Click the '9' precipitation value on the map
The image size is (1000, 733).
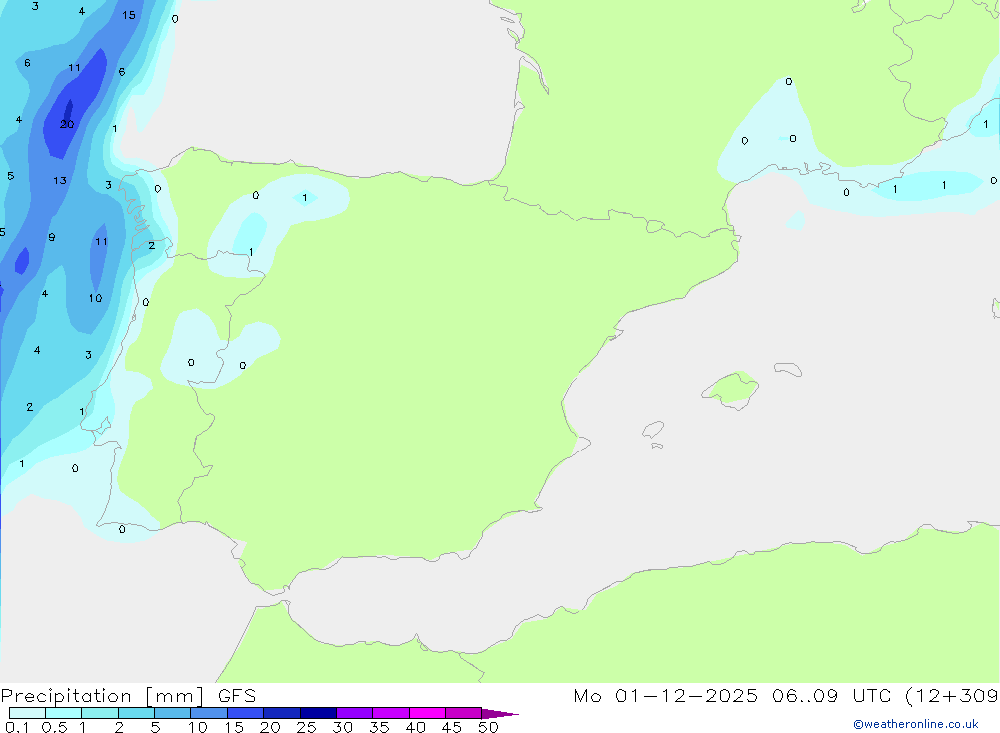pos(52,237)
